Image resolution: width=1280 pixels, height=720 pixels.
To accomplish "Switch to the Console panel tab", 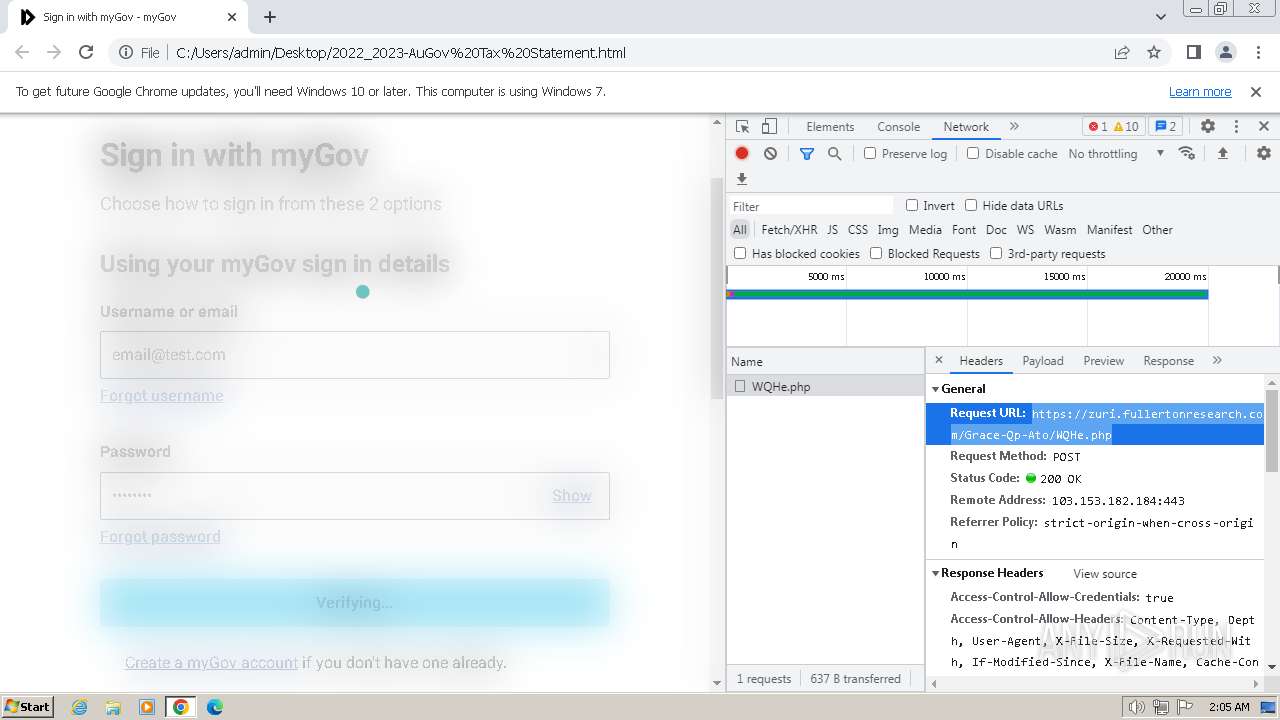I will (x=898, y=127).
